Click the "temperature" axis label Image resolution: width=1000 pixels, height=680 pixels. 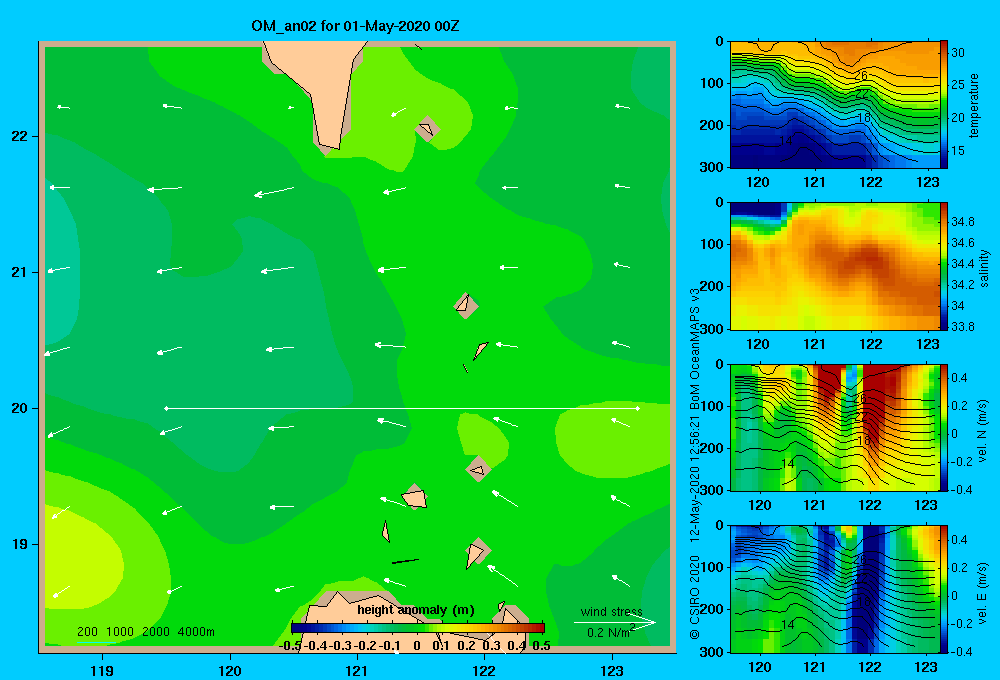[974, 105]
